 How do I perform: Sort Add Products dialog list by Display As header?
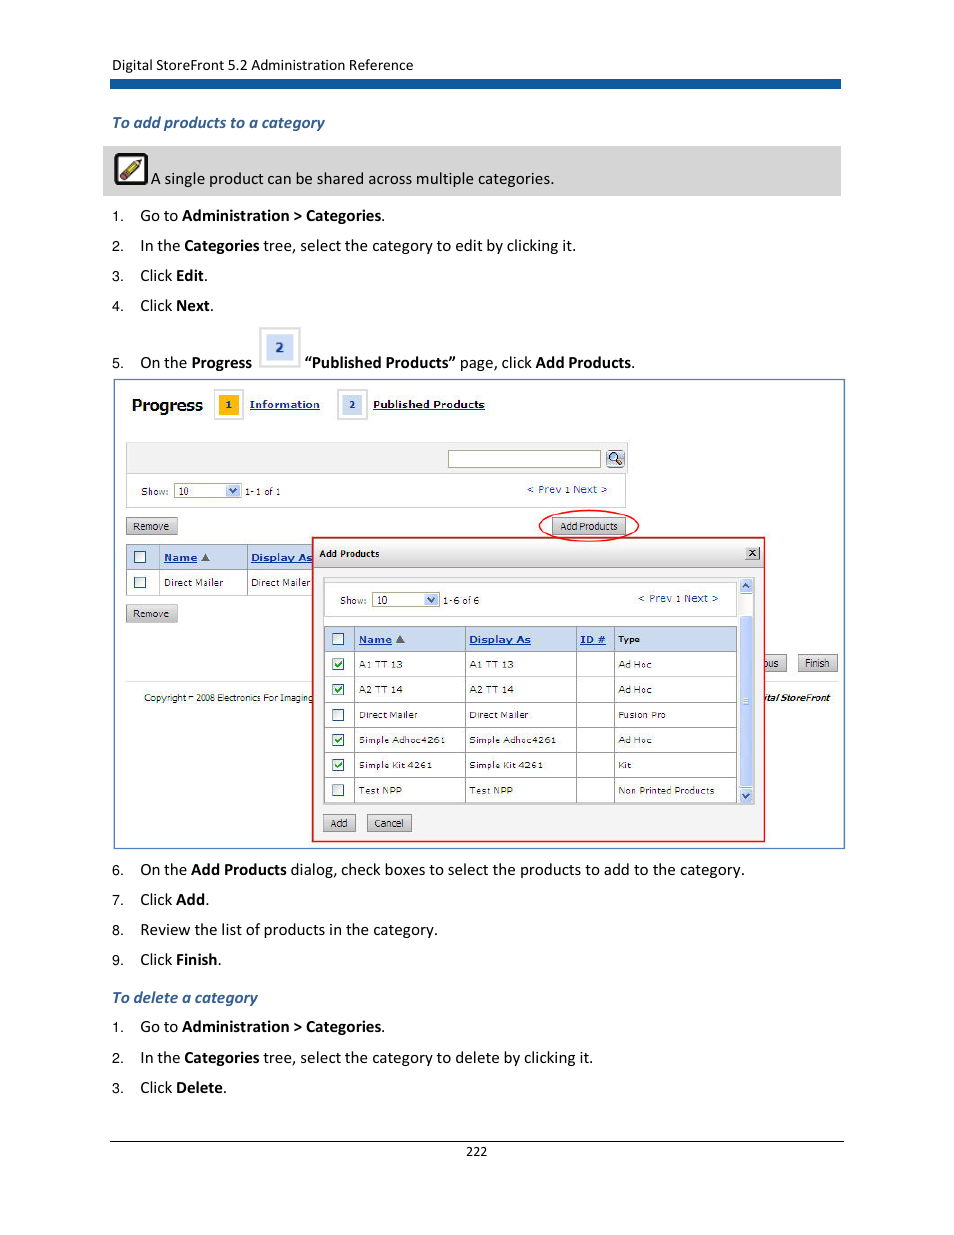click(x=500, y=640)
